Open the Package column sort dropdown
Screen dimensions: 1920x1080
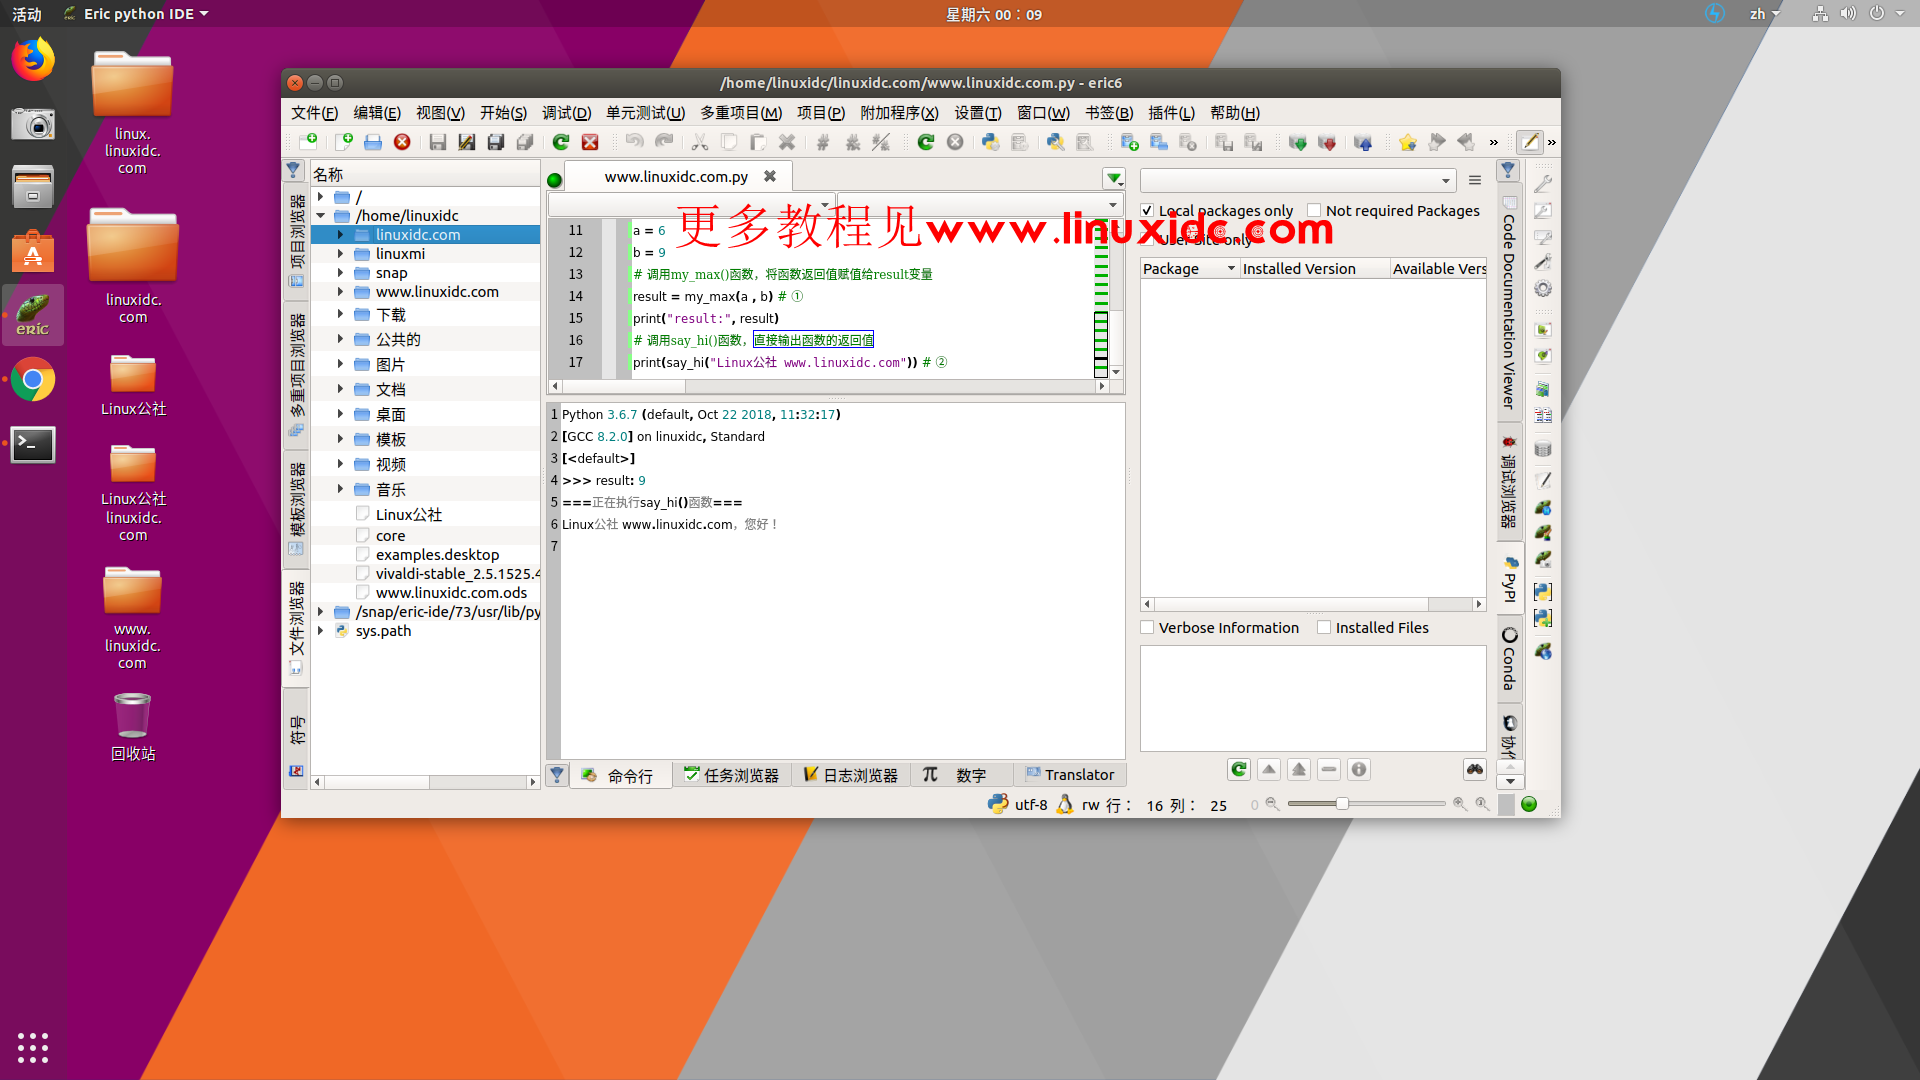coord(1231,268)
